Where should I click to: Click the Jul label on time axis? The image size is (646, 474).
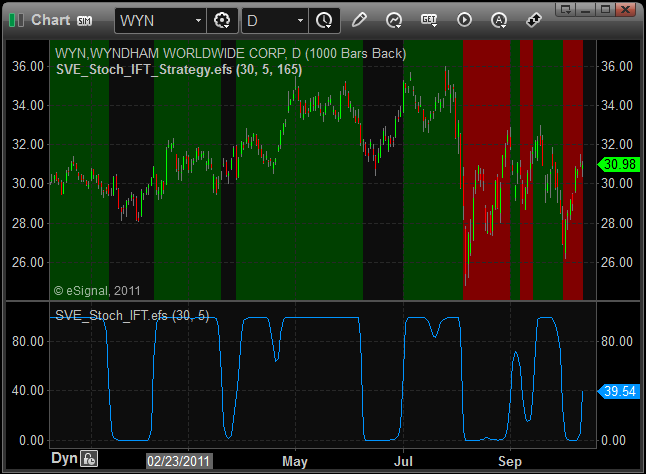point(403,461)
